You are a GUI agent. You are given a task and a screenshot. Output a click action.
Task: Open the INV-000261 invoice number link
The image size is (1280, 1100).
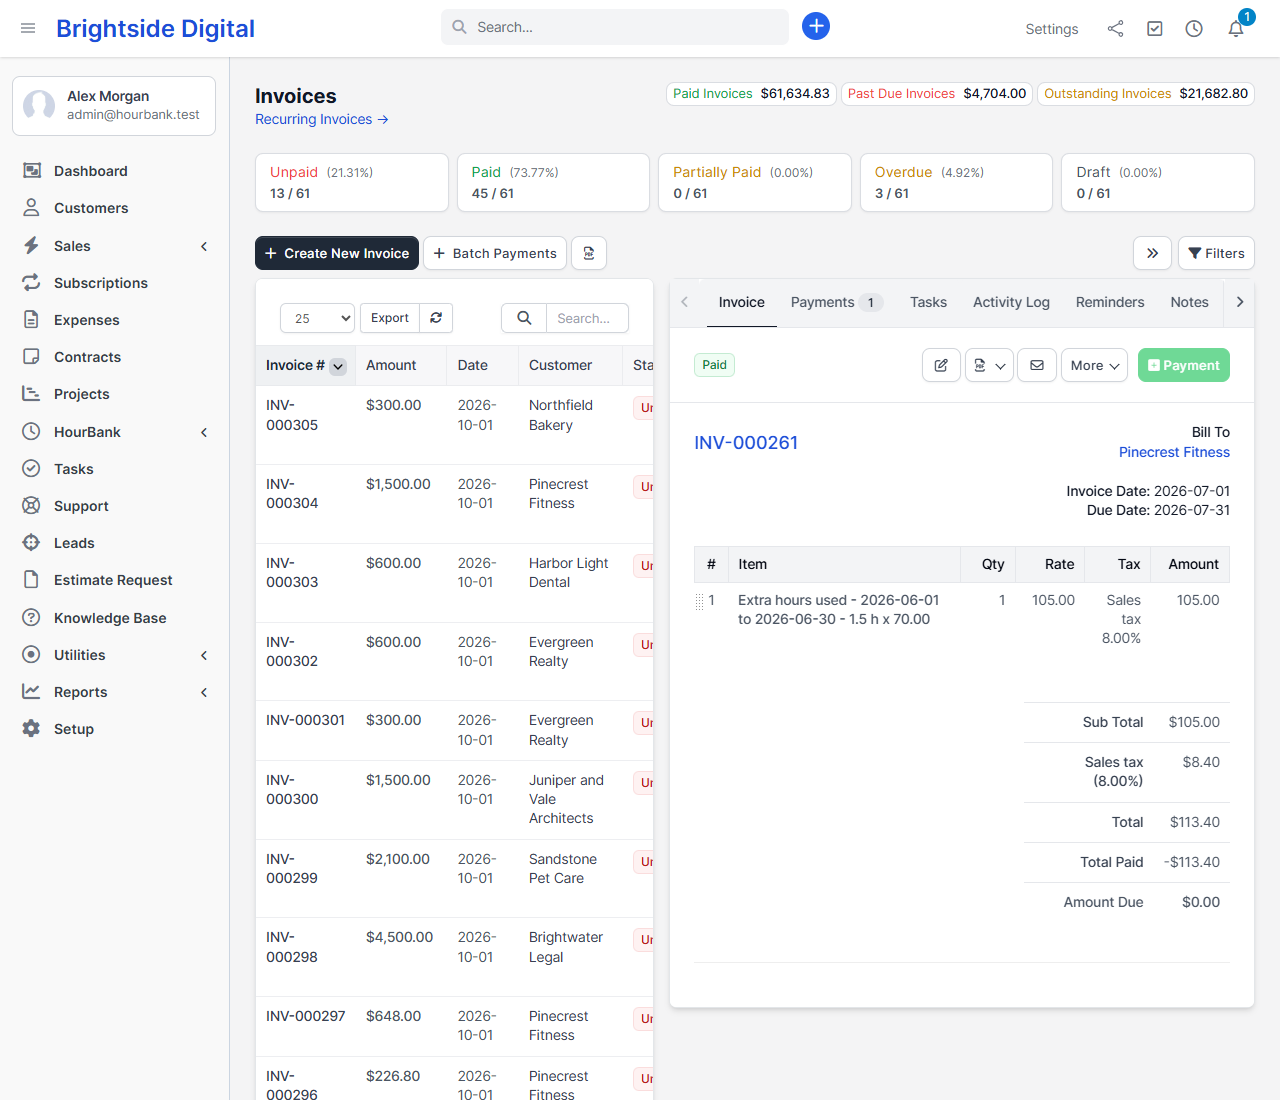point(746,442)
